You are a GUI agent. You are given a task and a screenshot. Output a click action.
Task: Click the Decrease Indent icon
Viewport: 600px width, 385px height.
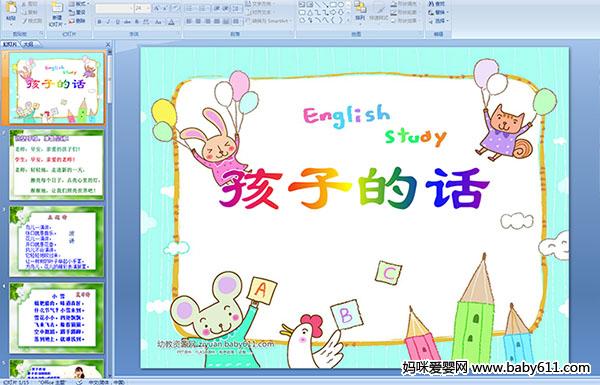[x=217, y=8]
